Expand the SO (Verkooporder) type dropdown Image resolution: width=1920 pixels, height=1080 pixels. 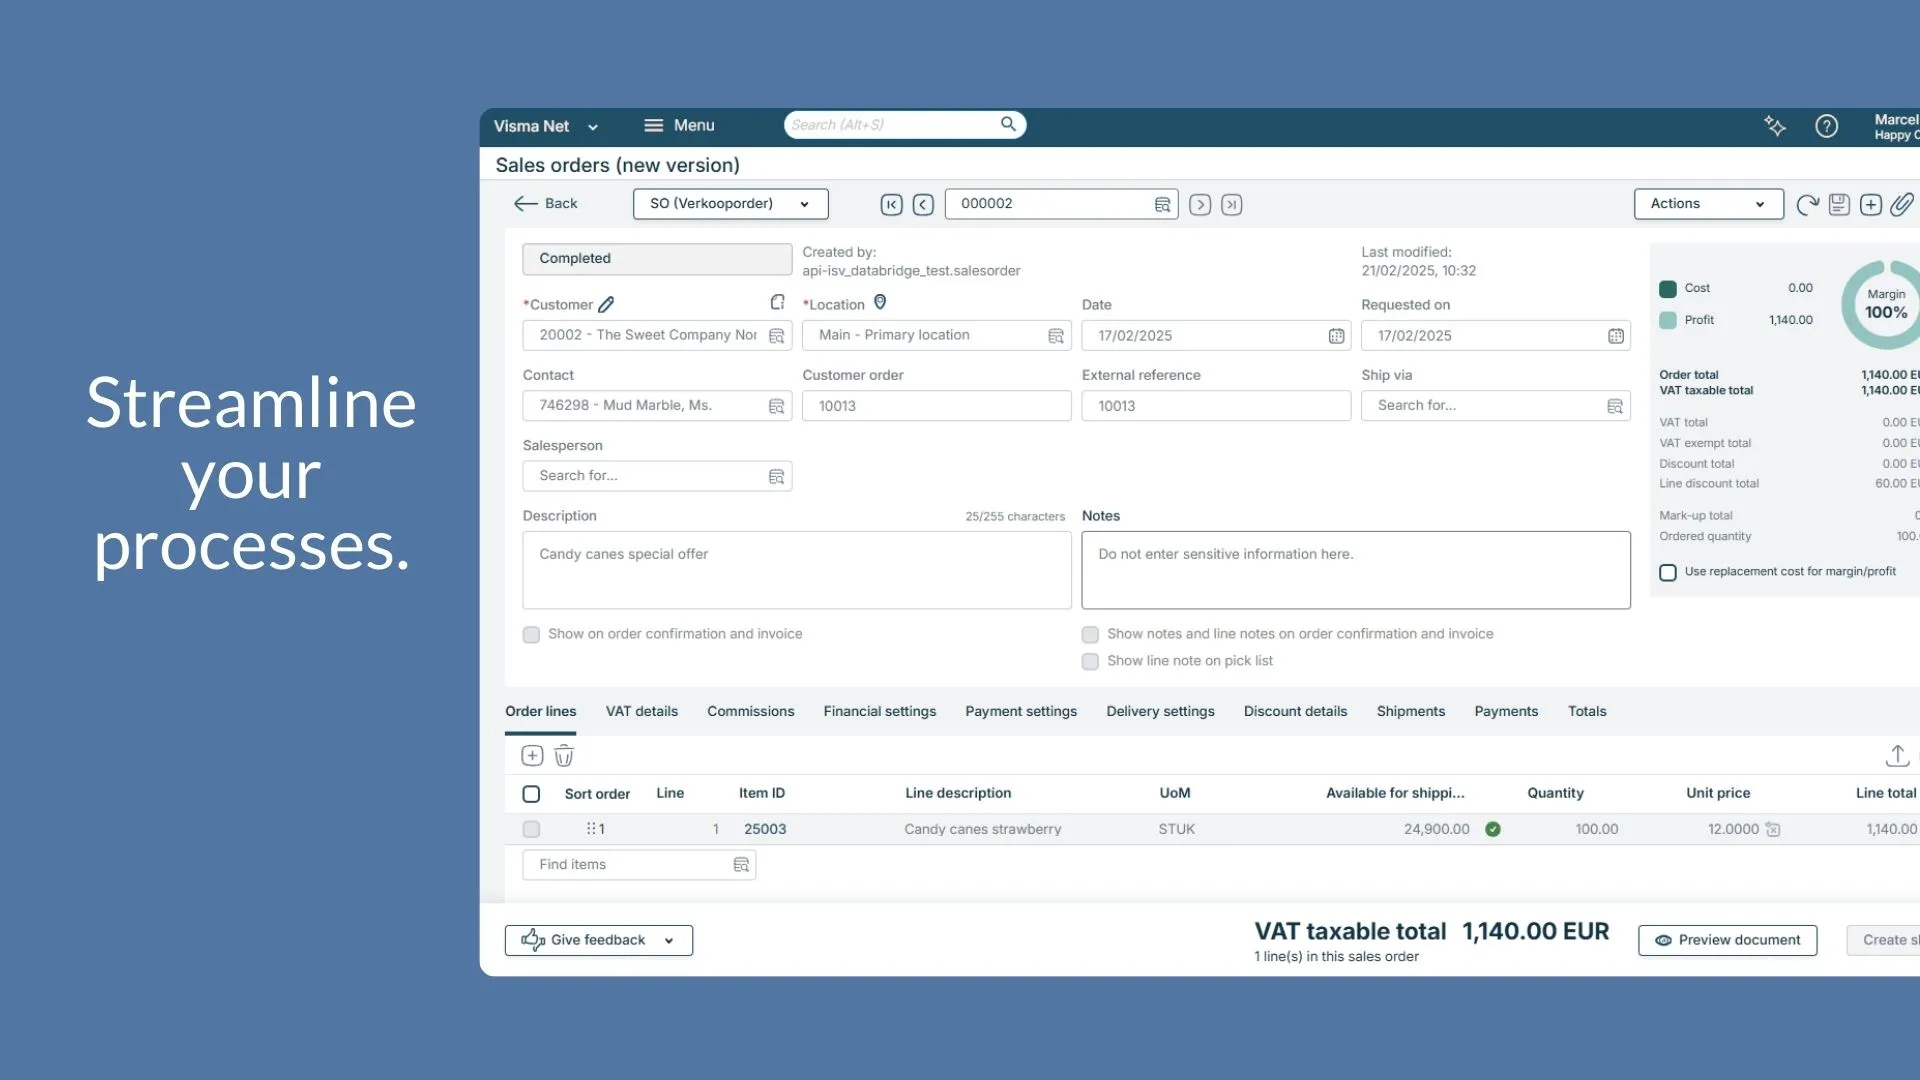(730, 204)
